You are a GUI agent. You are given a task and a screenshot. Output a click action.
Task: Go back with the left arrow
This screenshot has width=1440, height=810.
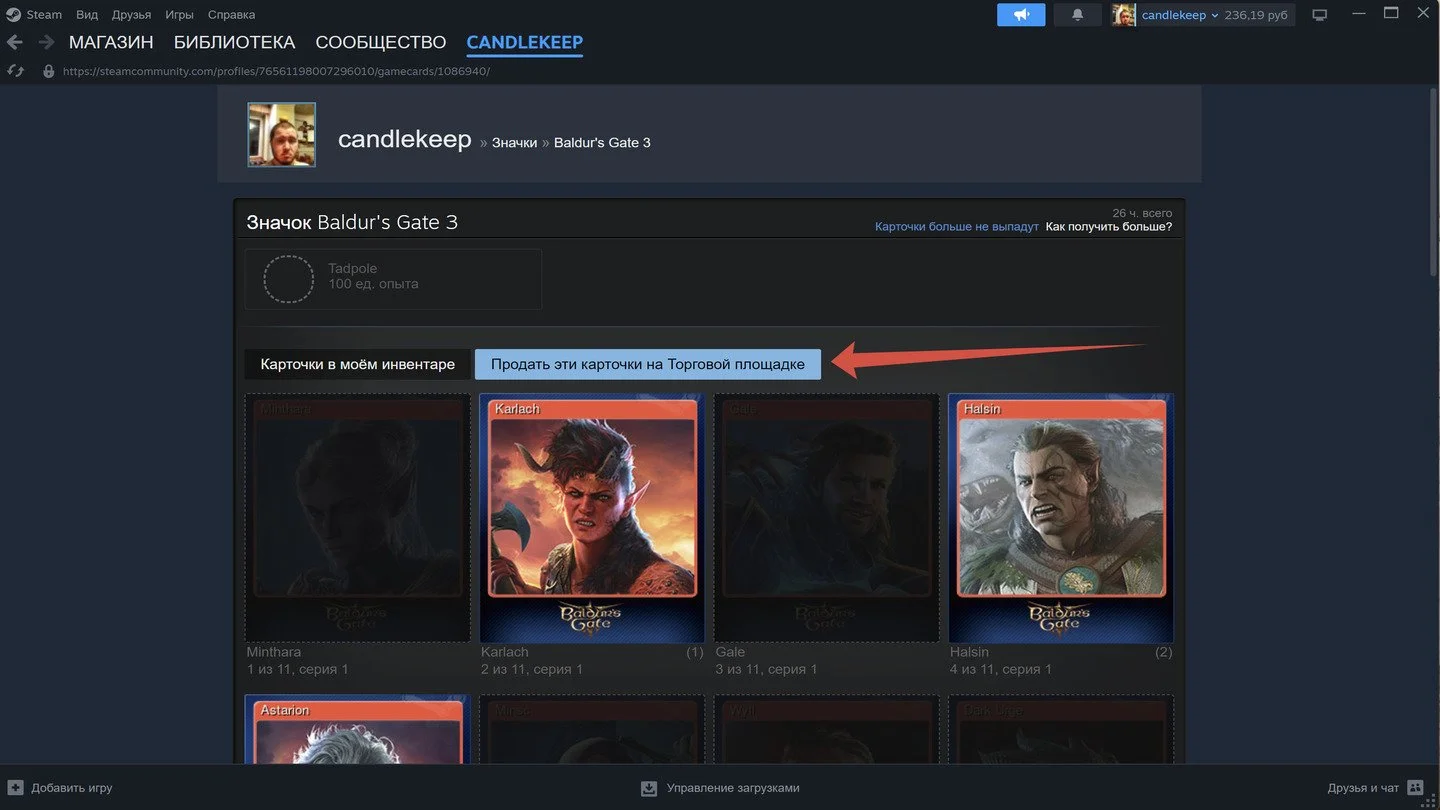15,42
